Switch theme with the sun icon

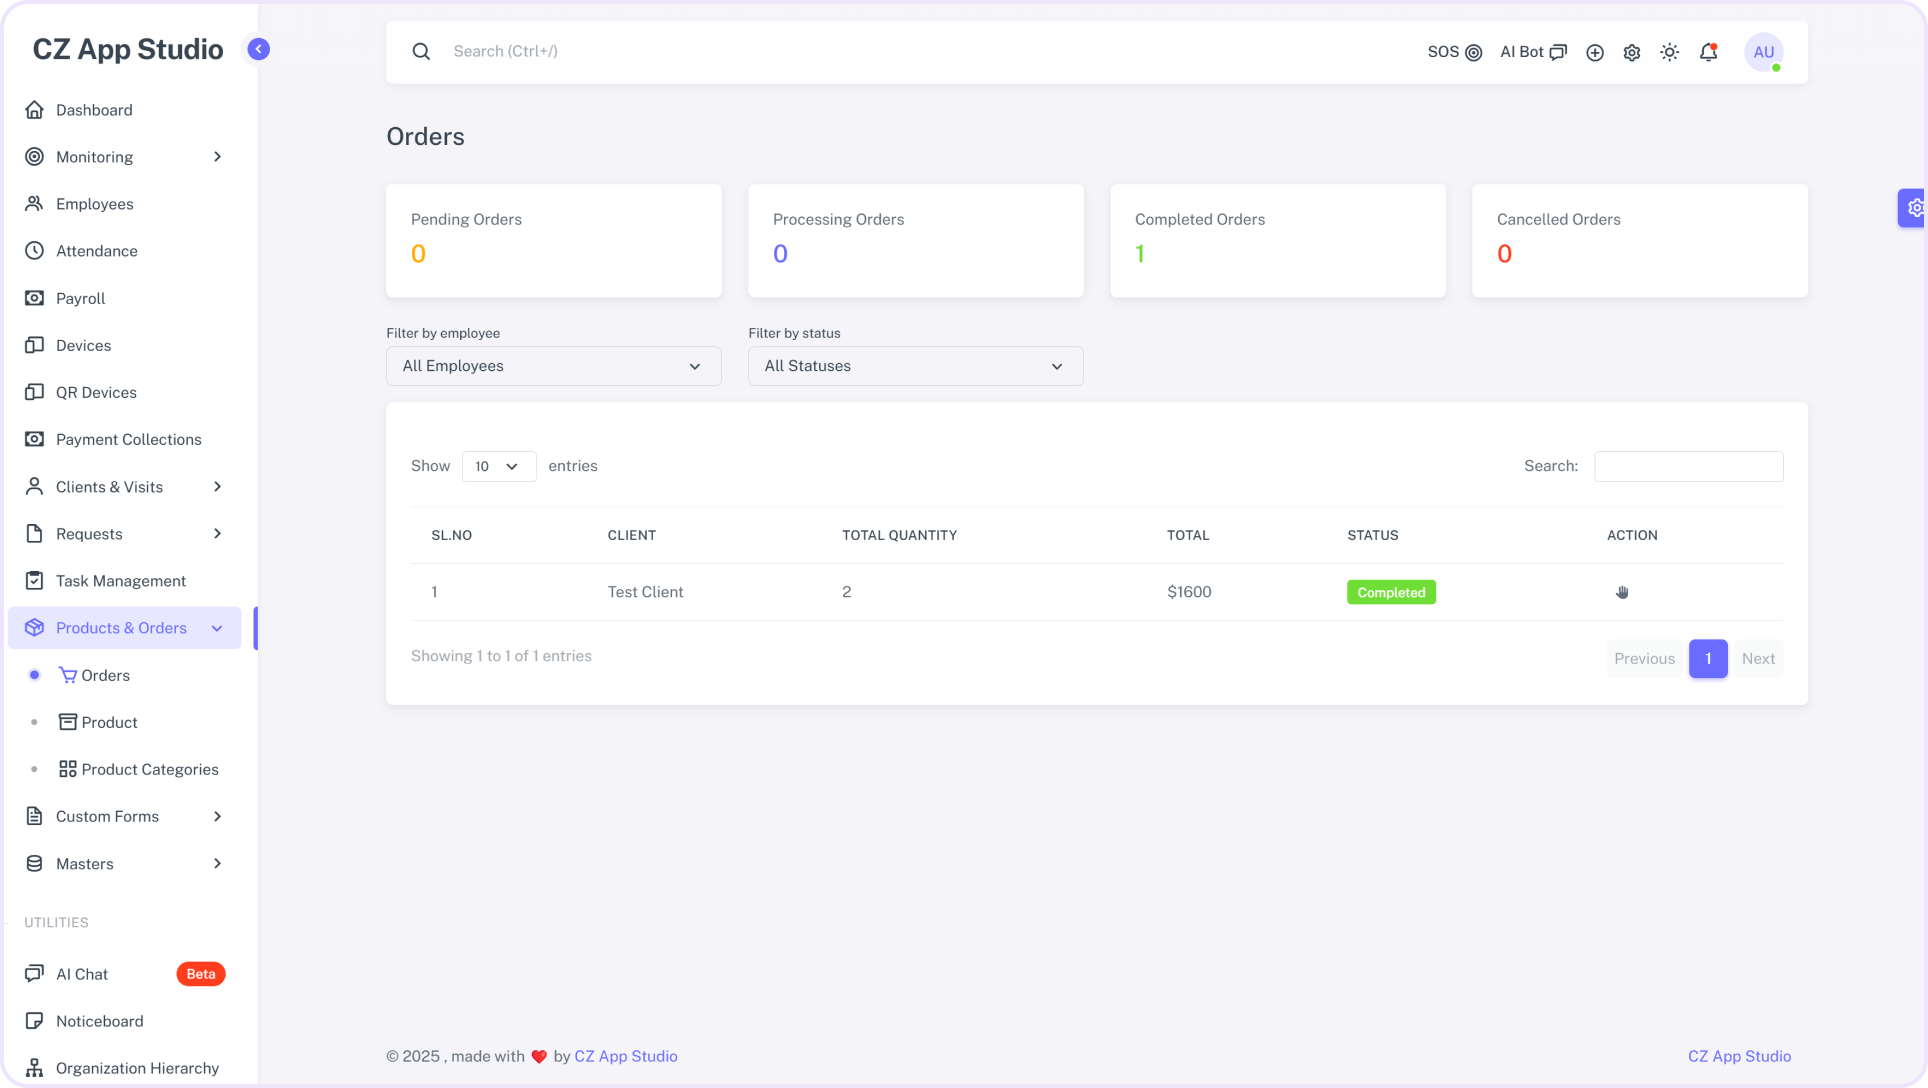[x=1669, y=52]
